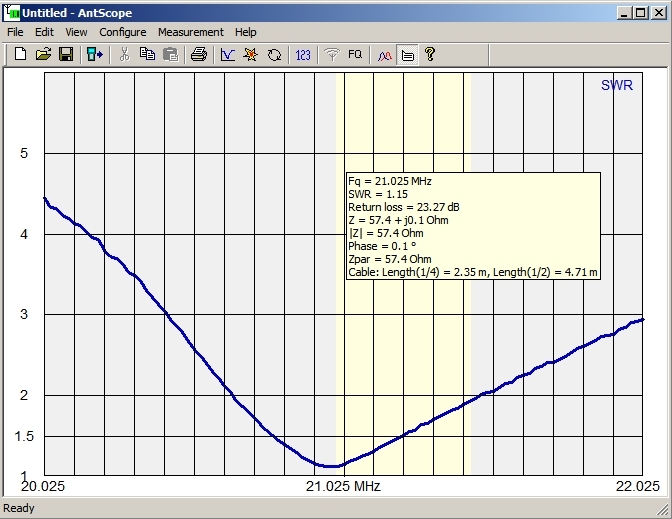This screenshot has width=672, height=519.
Task: Open the File menu
Action: [x=15, y=32]
